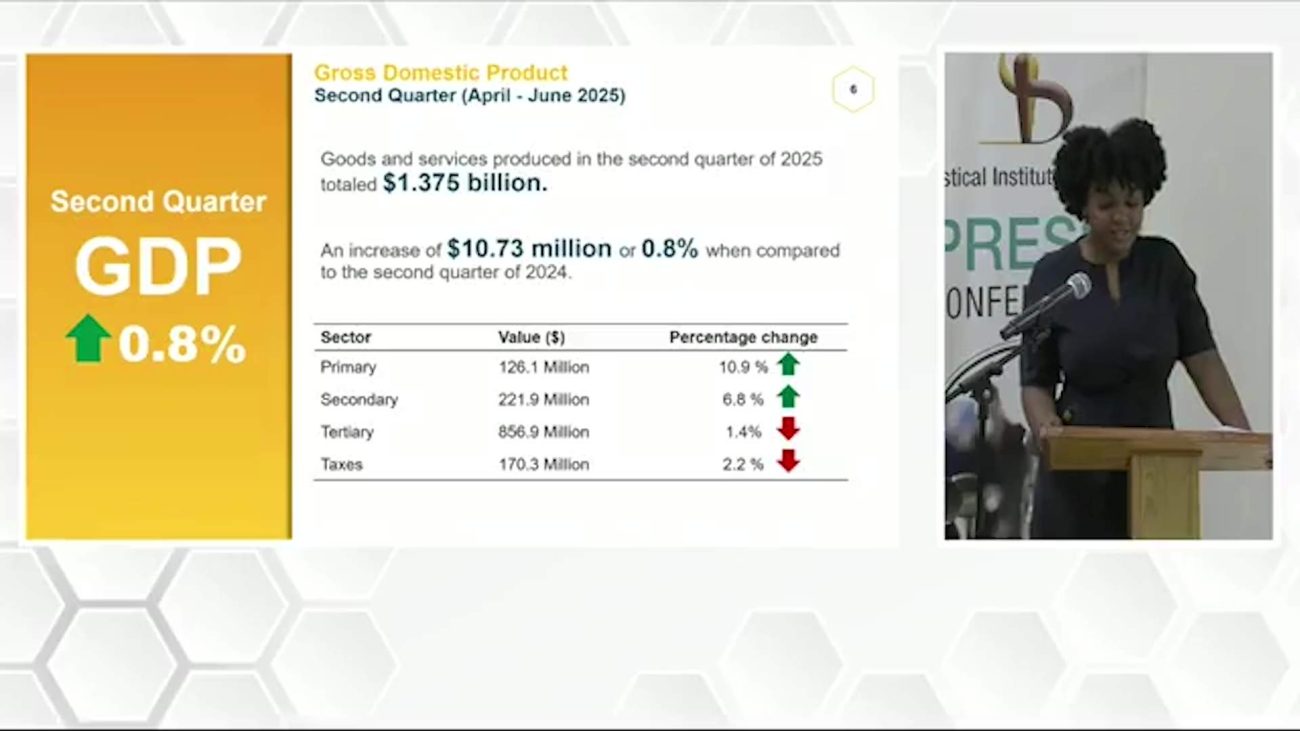Select the 'Value ($)' column header
The height and width of the screenshot is (731, 1300).
pyautogui.click(x=531, y=337)
